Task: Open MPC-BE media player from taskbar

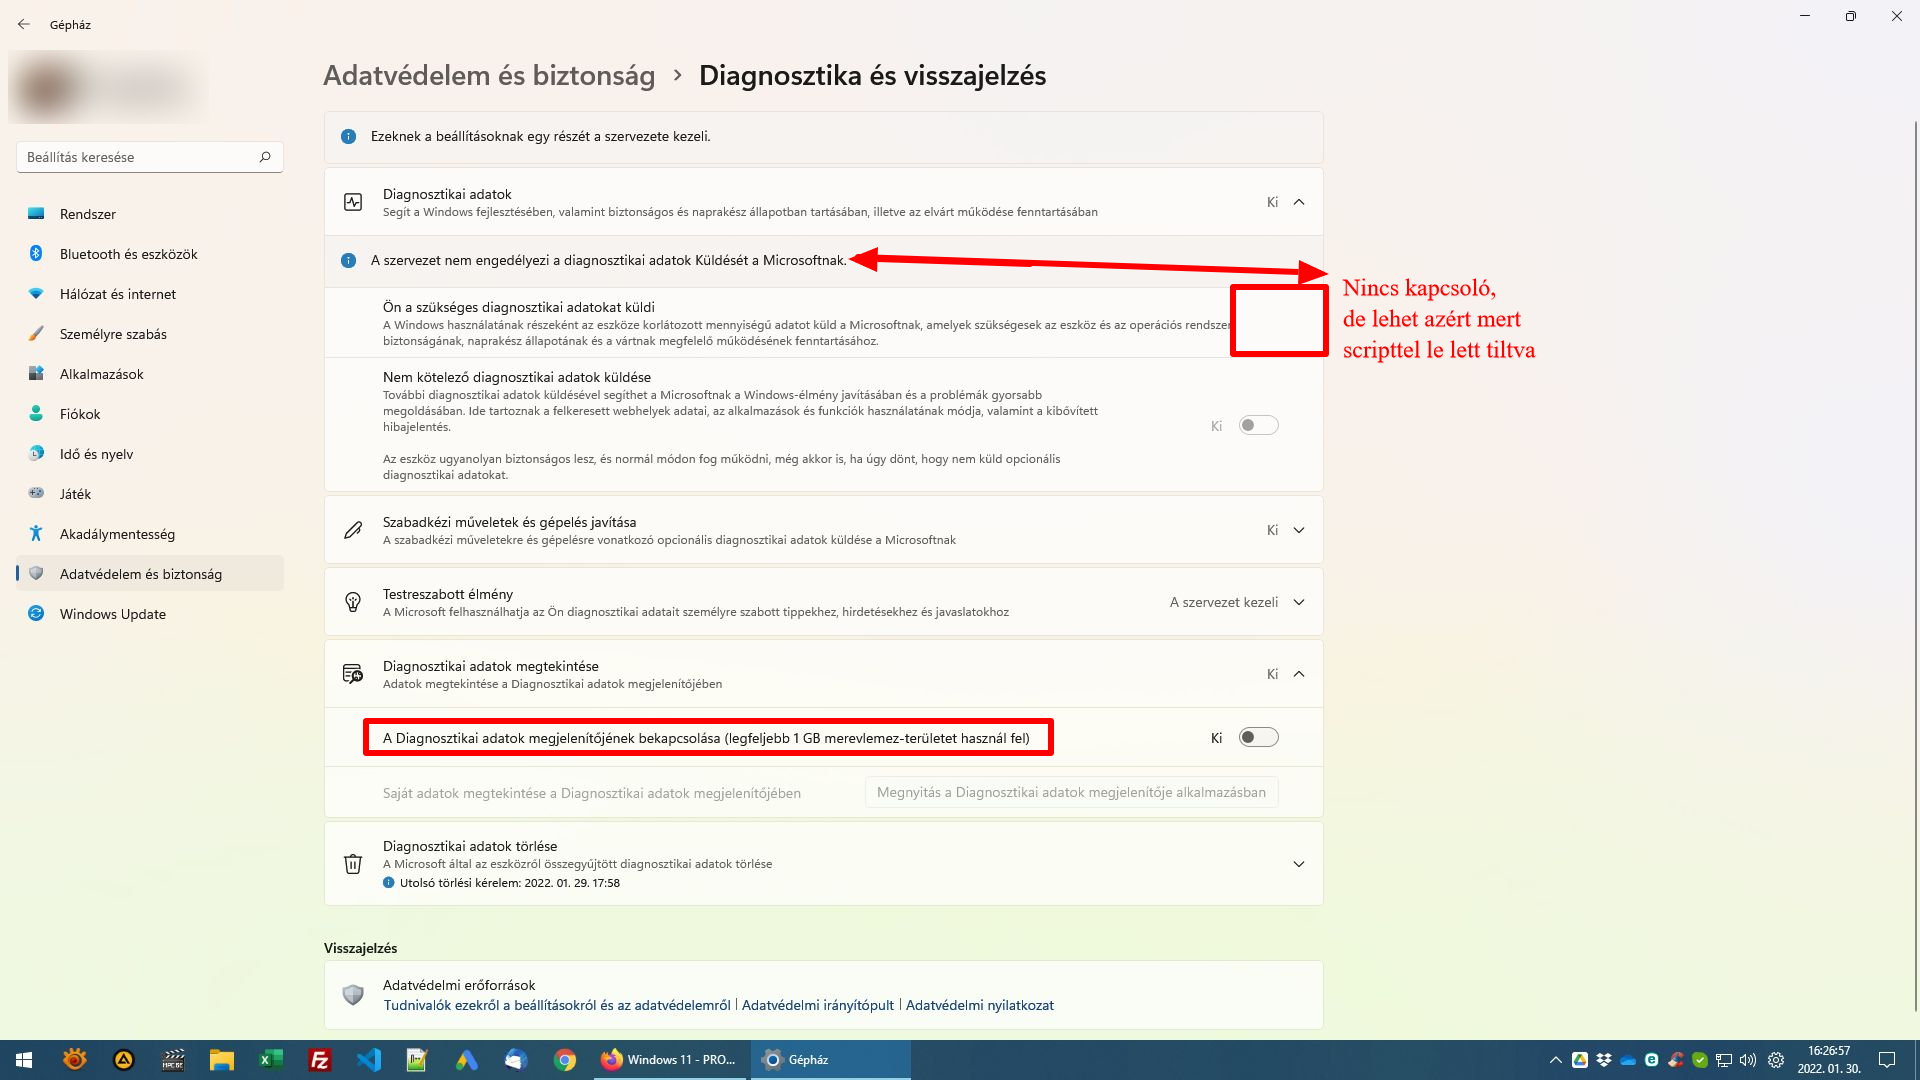Action: (x=173, y=1060)
